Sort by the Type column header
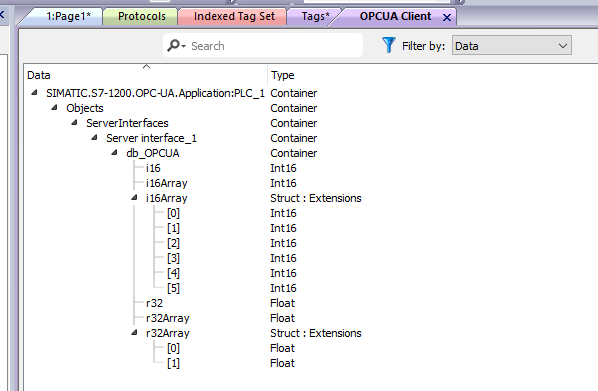 click(x=283, y=75)
